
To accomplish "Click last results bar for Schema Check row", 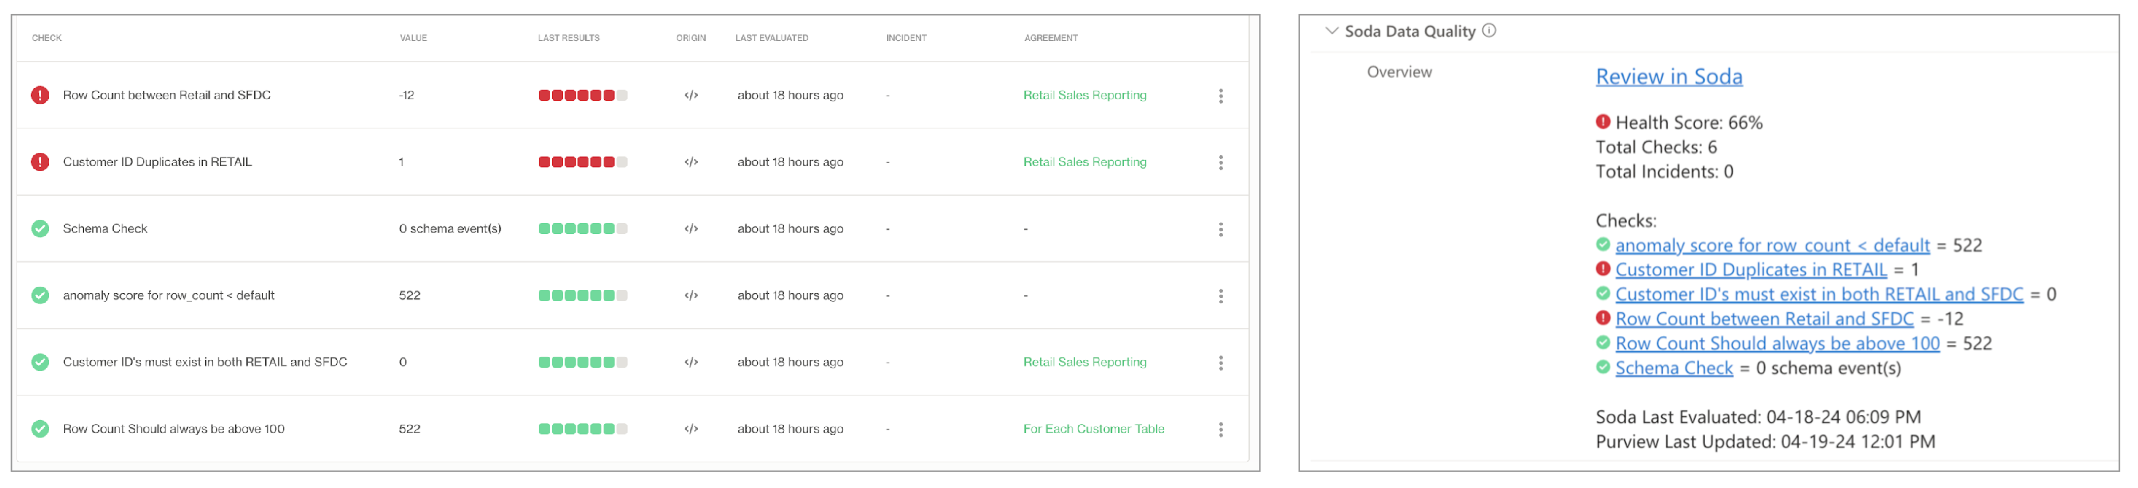I will (582, 229).
